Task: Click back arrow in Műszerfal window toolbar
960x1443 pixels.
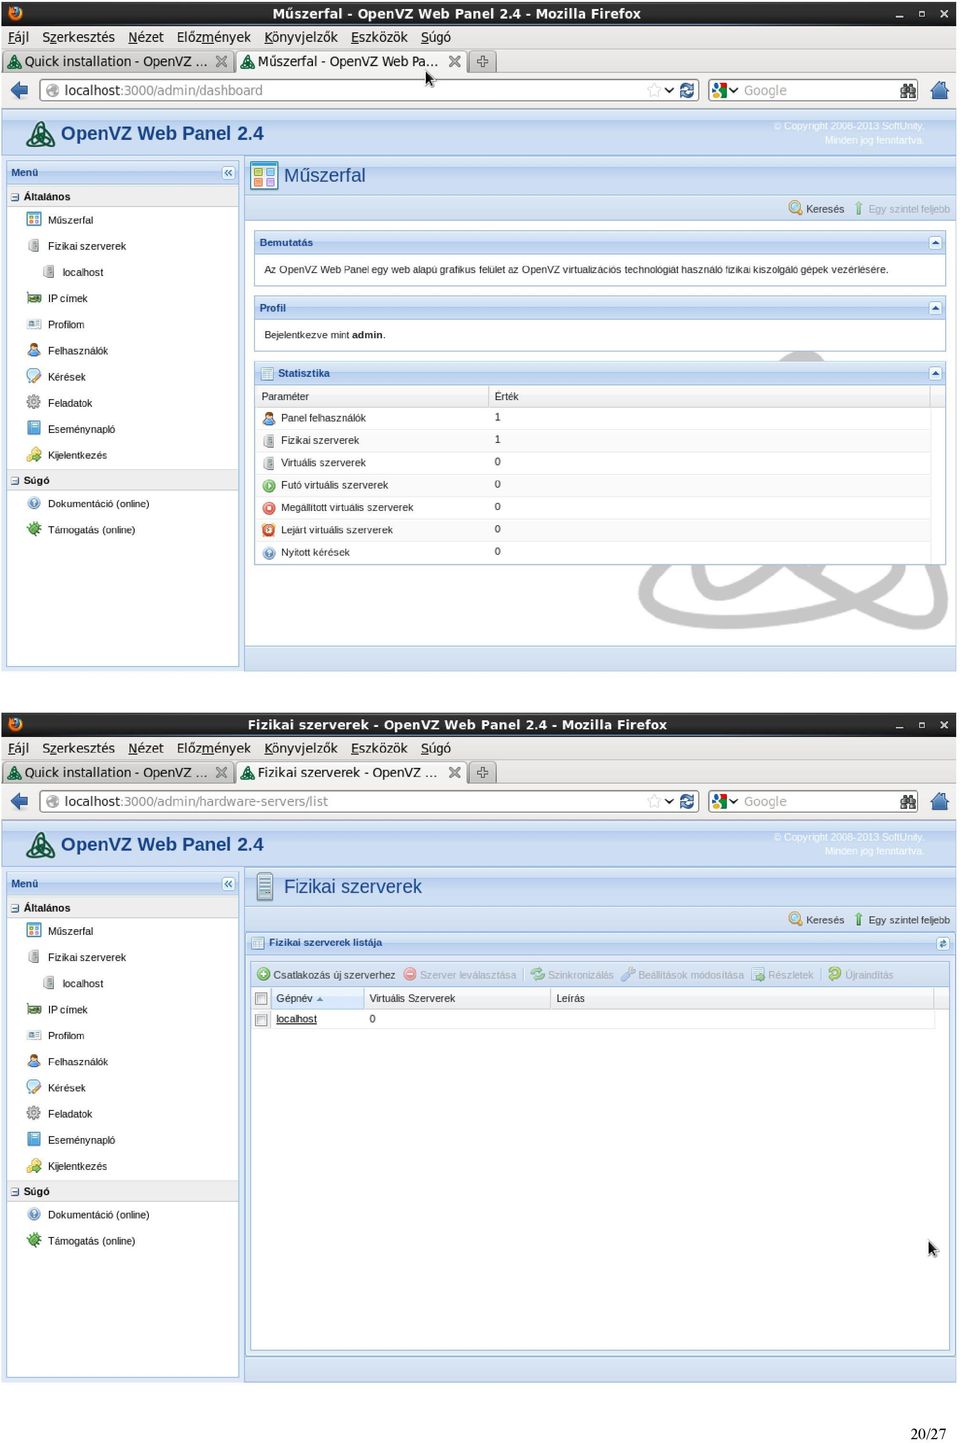Action: [19, 90]
